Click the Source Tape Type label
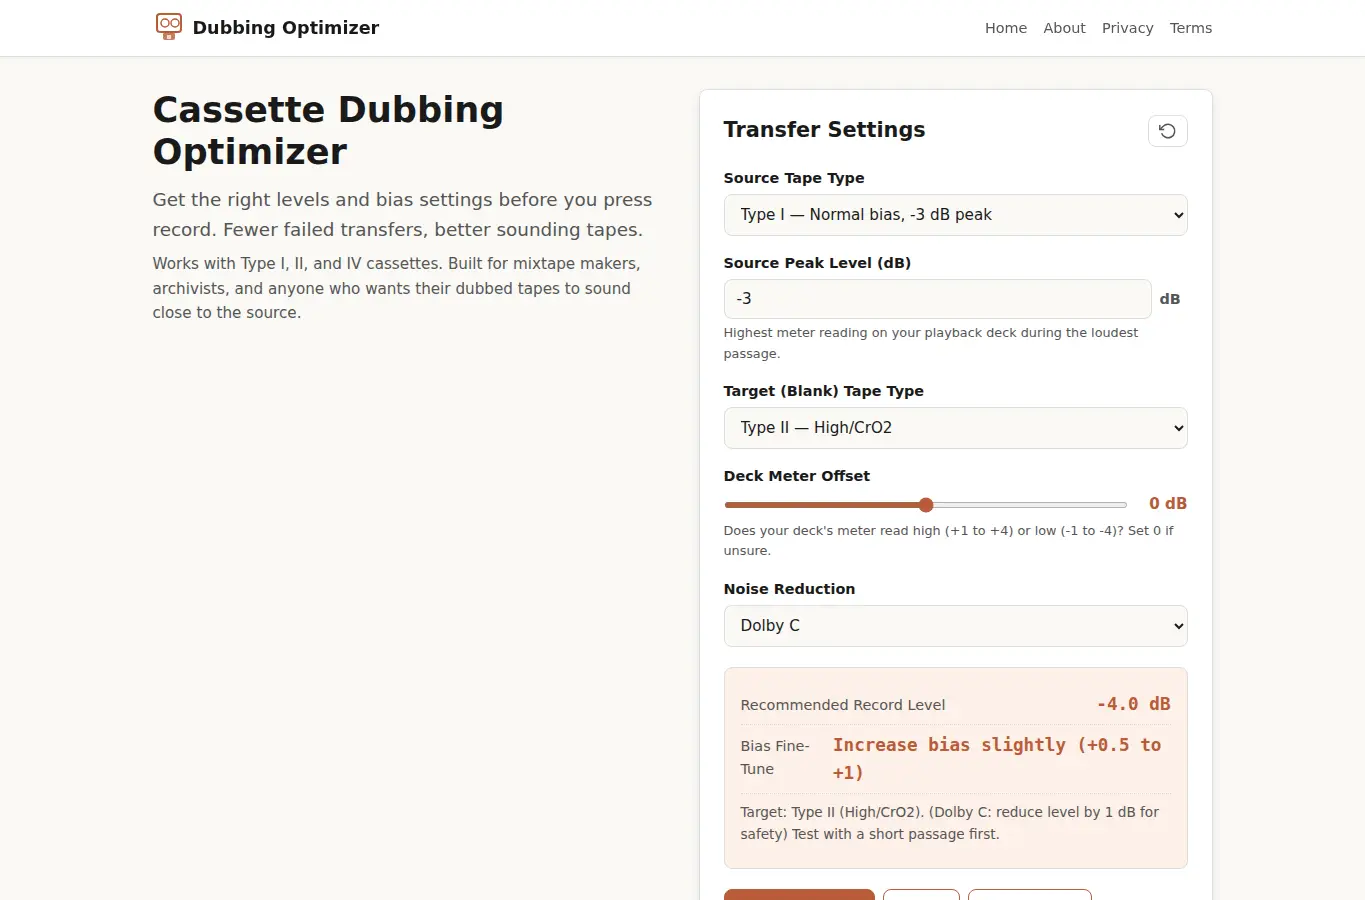This screenshot has height=900, width=1365. [794, 178]
